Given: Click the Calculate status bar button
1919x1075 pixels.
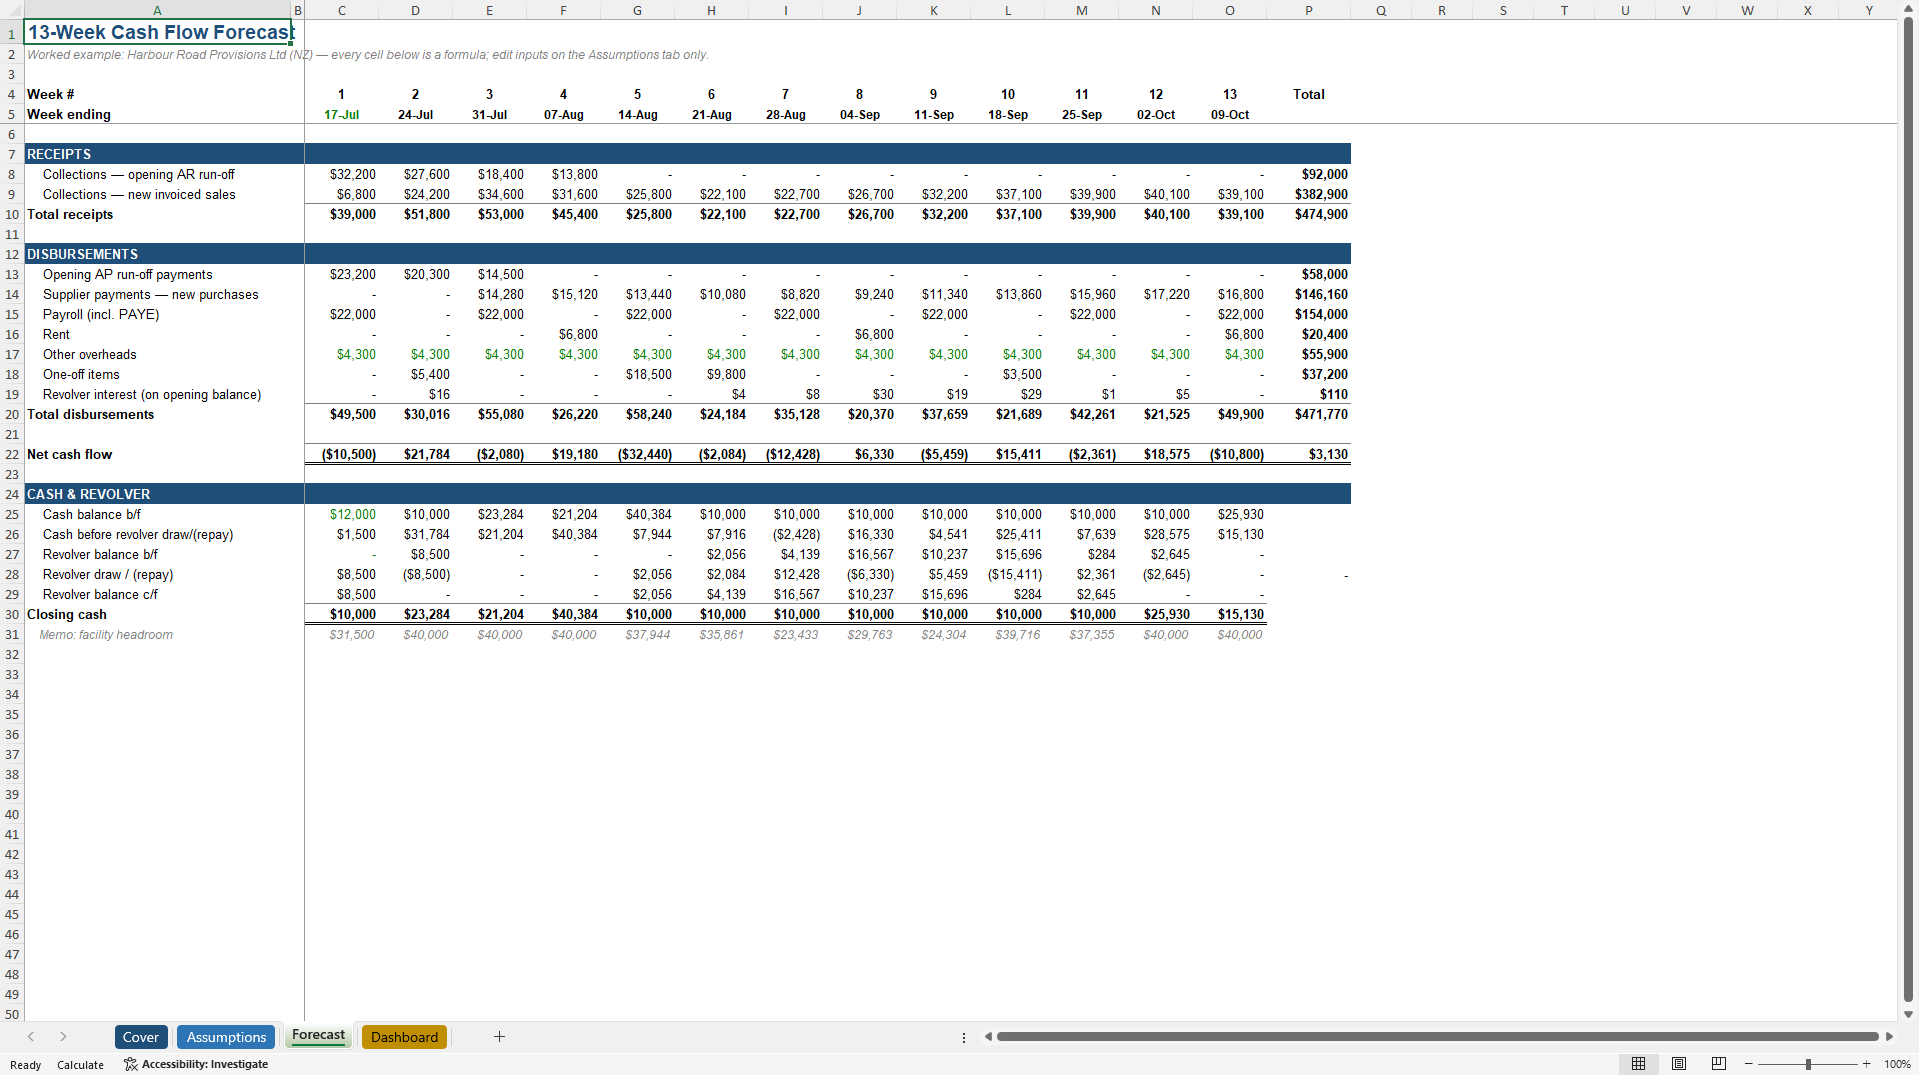Looking at the screenshot, I should pyautogui.click(x=80, y=1065).
